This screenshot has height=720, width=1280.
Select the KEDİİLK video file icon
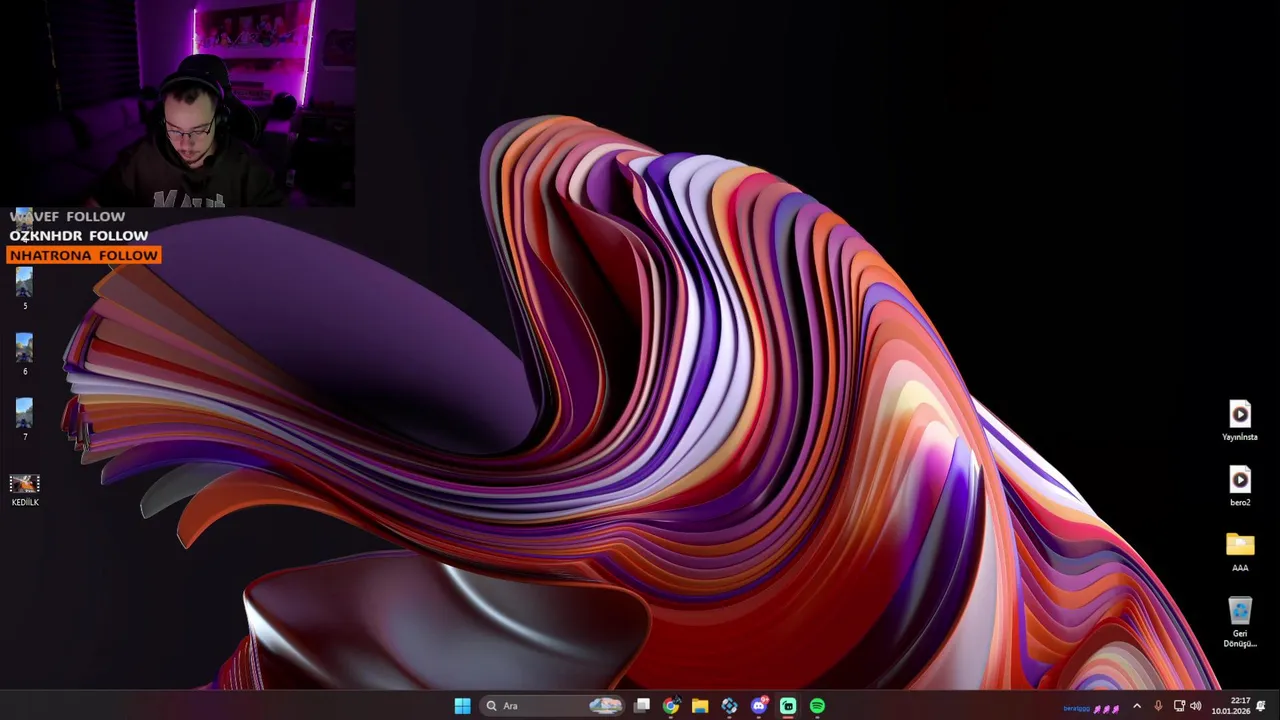(x=24, y=490)
